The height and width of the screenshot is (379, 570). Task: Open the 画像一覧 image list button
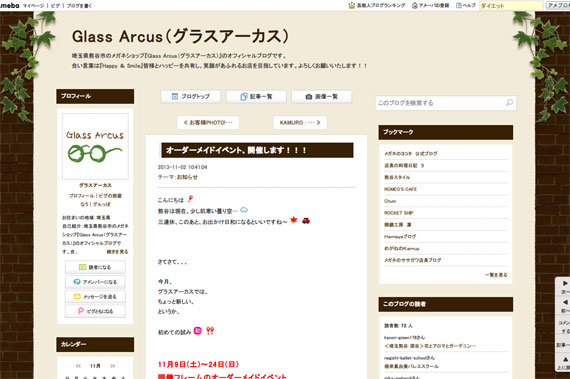click(322, 97)
